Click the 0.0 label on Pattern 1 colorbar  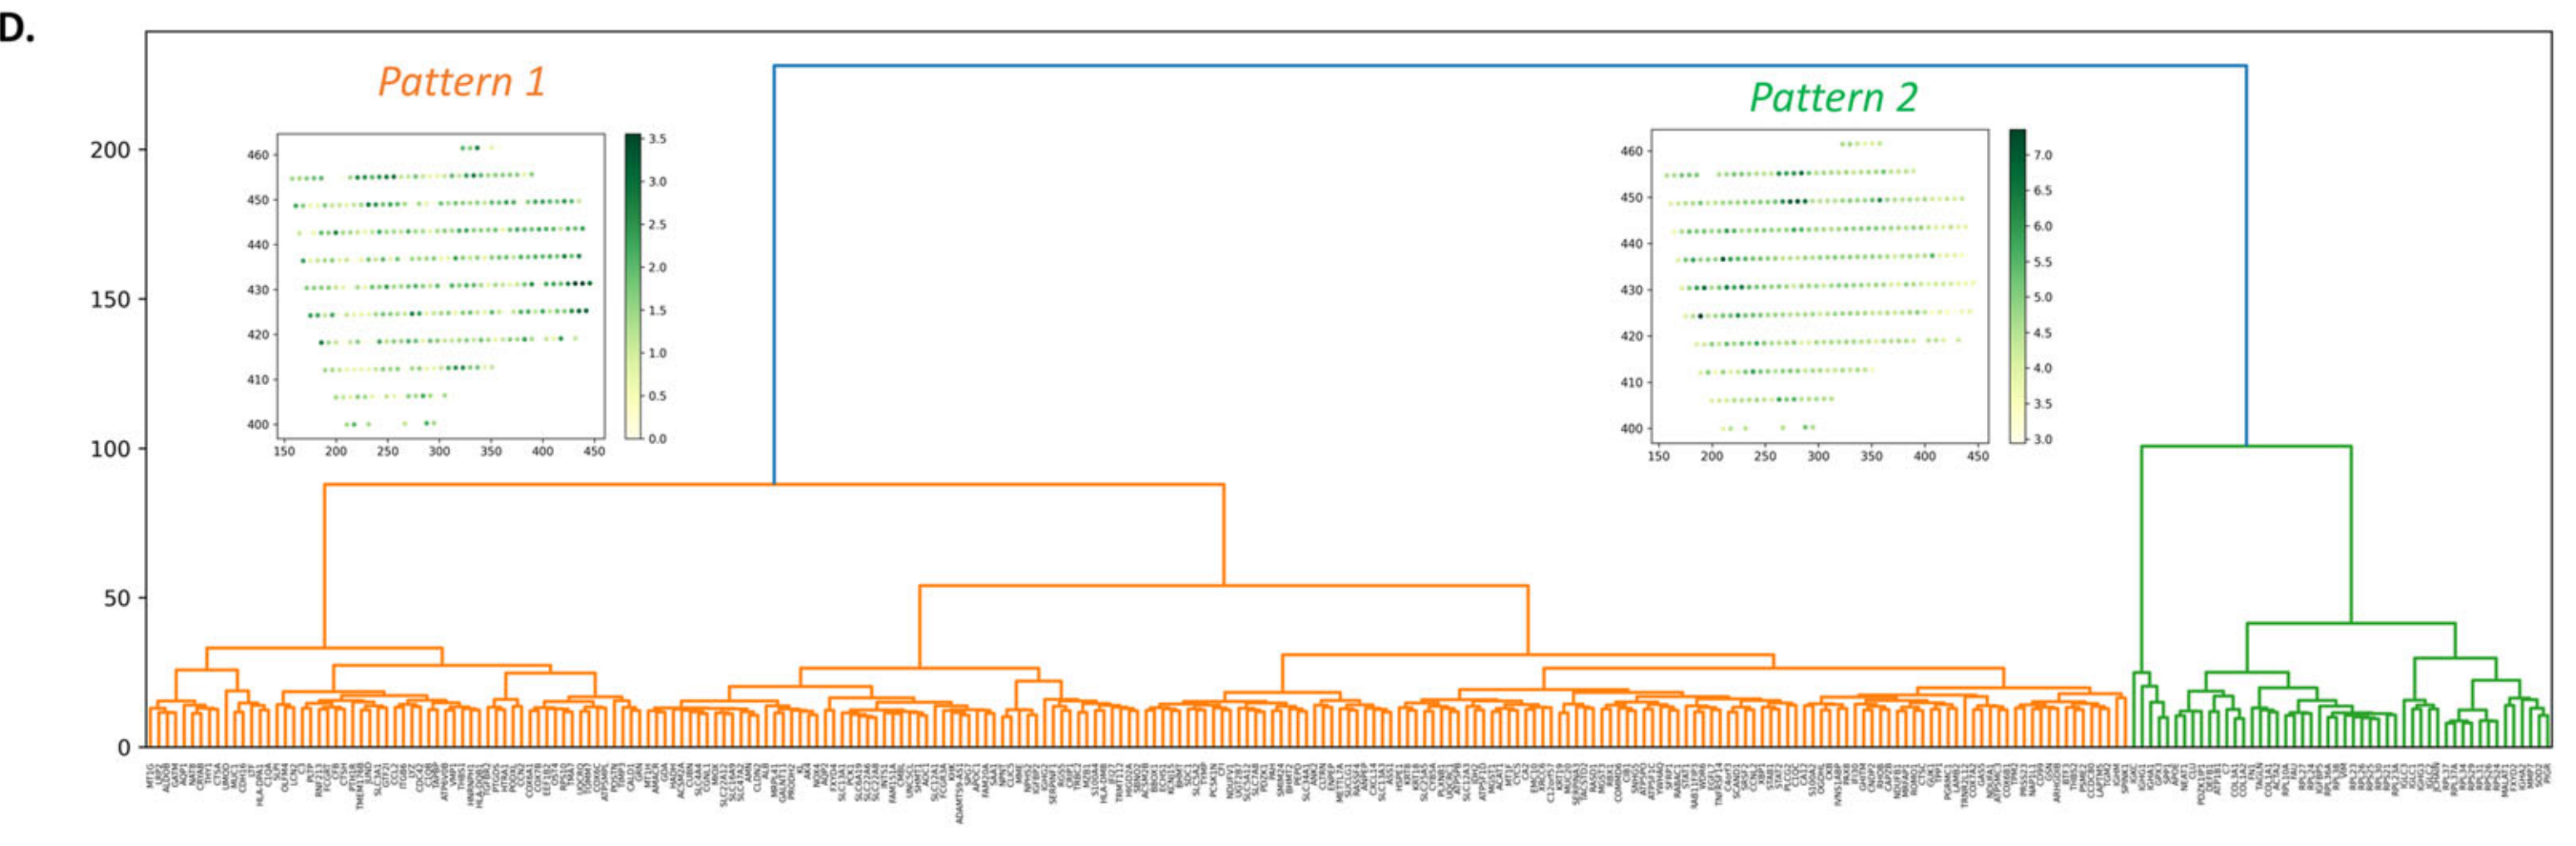[x=657, y=438]
